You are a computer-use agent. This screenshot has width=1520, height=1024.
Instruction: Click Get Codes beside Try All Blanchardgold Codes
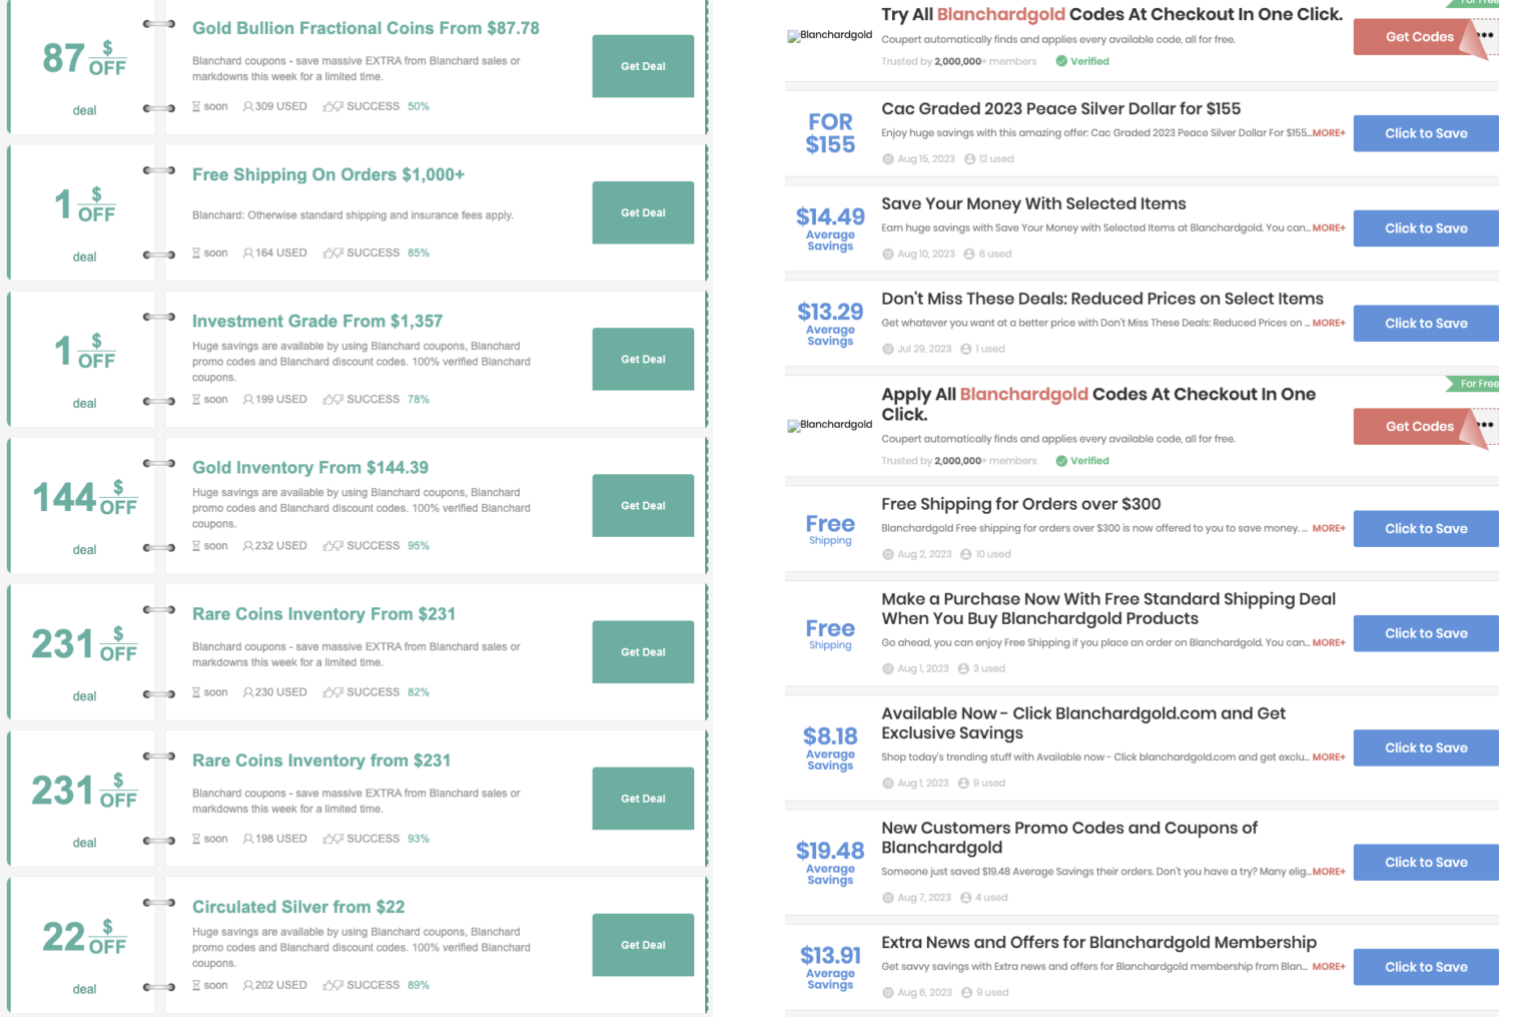point(1420,37)
